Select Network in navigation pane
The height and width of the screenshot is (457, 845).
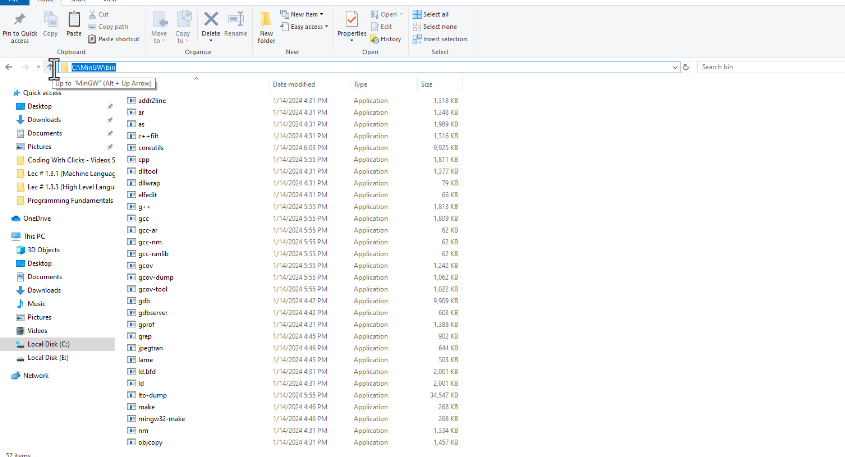tap(36, 375)
